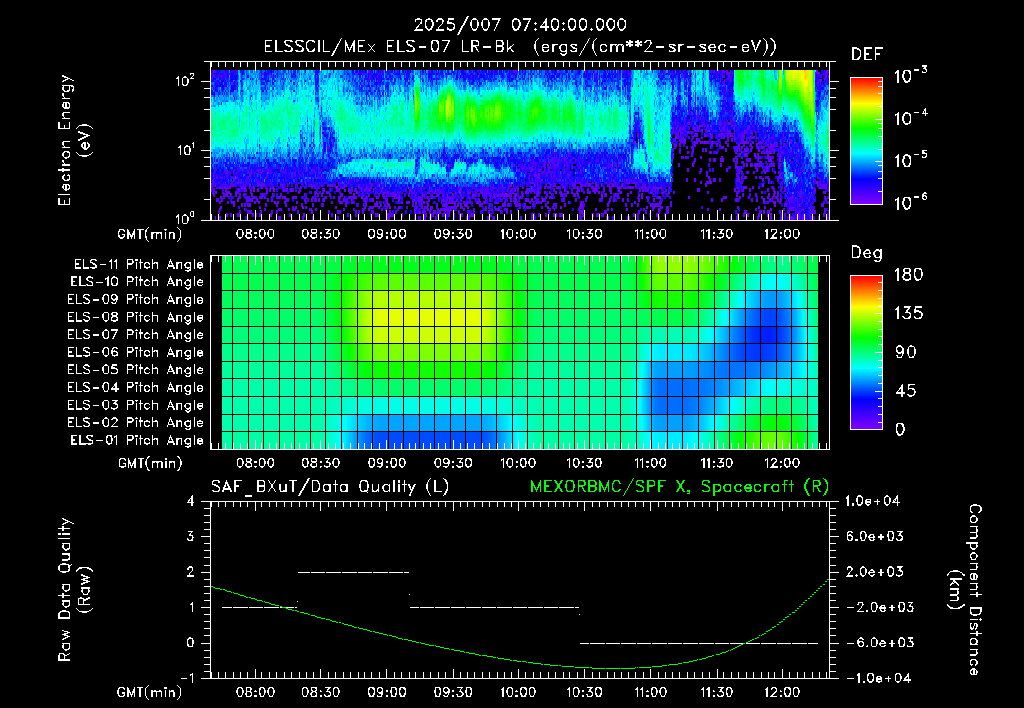Click the white data quality segment at level 2

[x=353, y=572]
